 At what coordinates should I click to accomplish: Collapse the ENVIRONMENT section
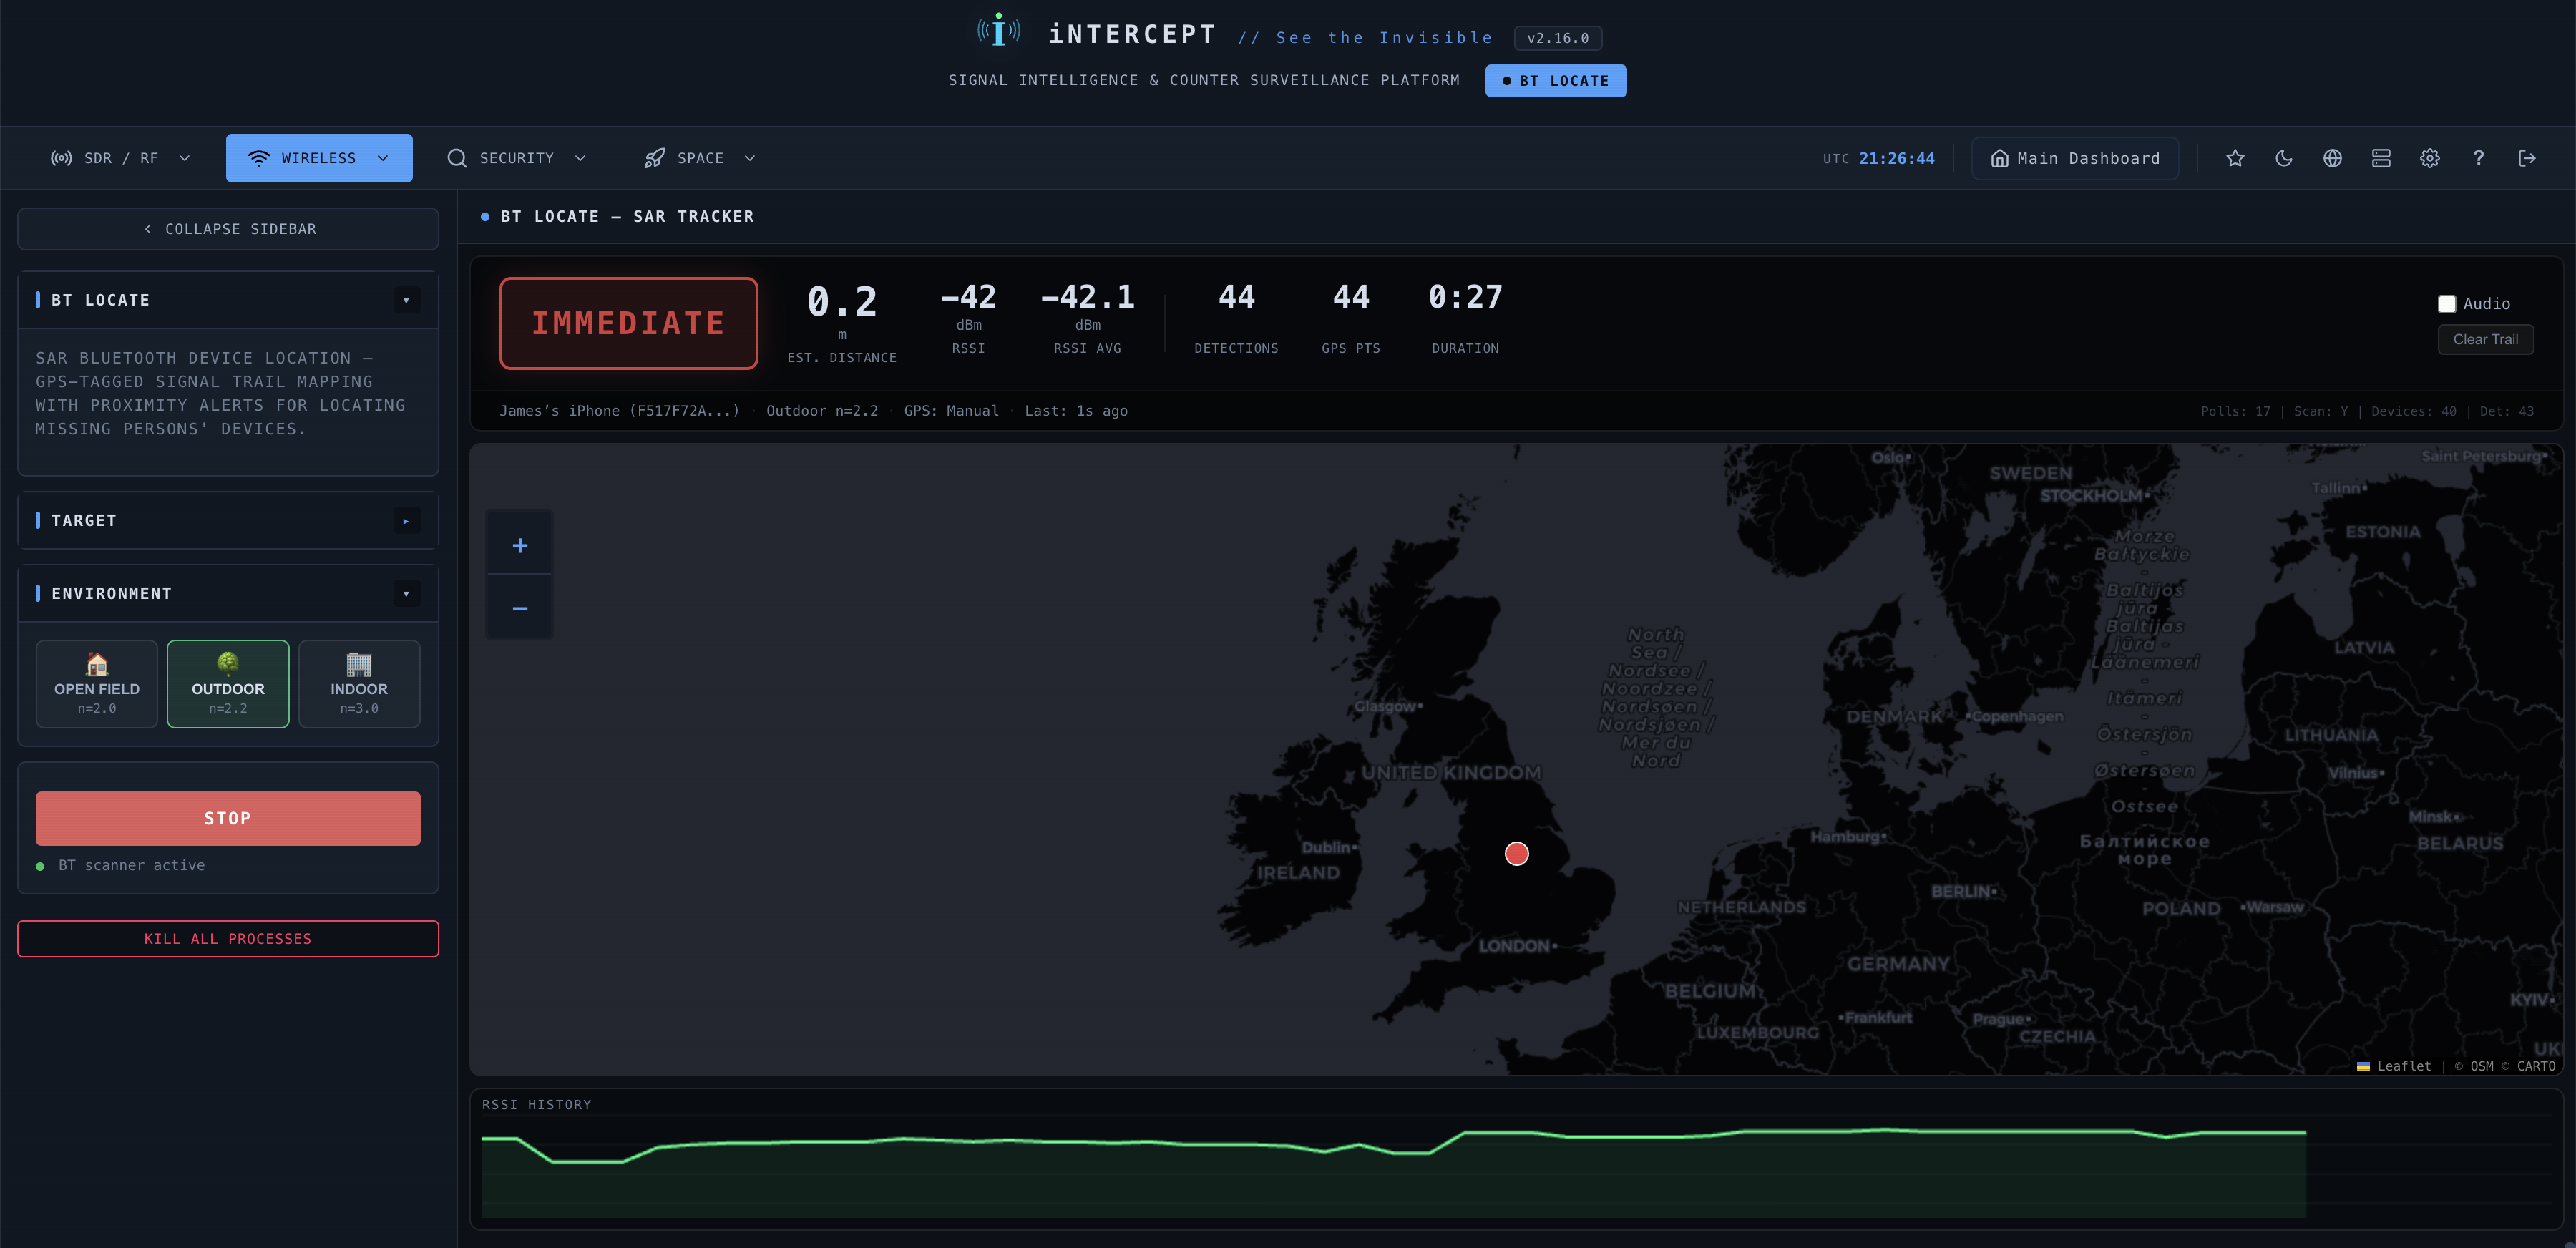[x=406, y=593]
